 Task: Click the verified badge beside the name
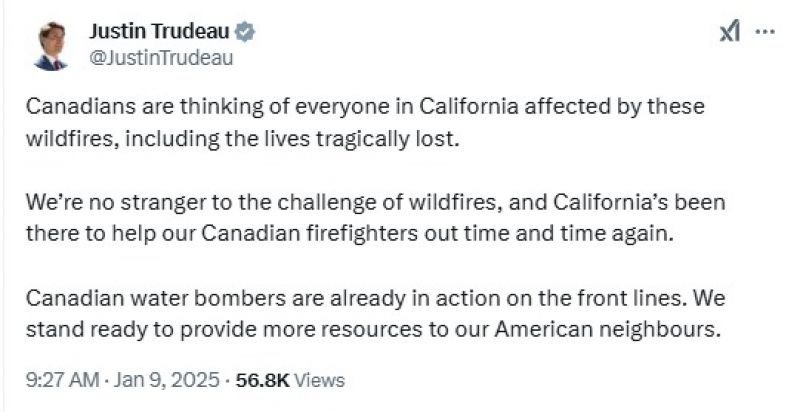[x=246, y=32]
